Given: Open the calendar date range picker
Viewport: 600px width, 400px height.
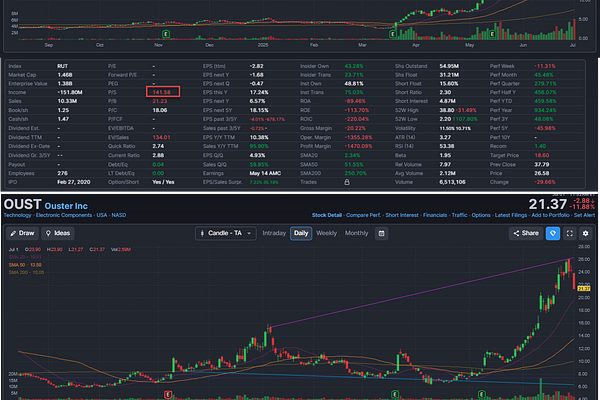Looking at the screenshot, I should [382, 233].
